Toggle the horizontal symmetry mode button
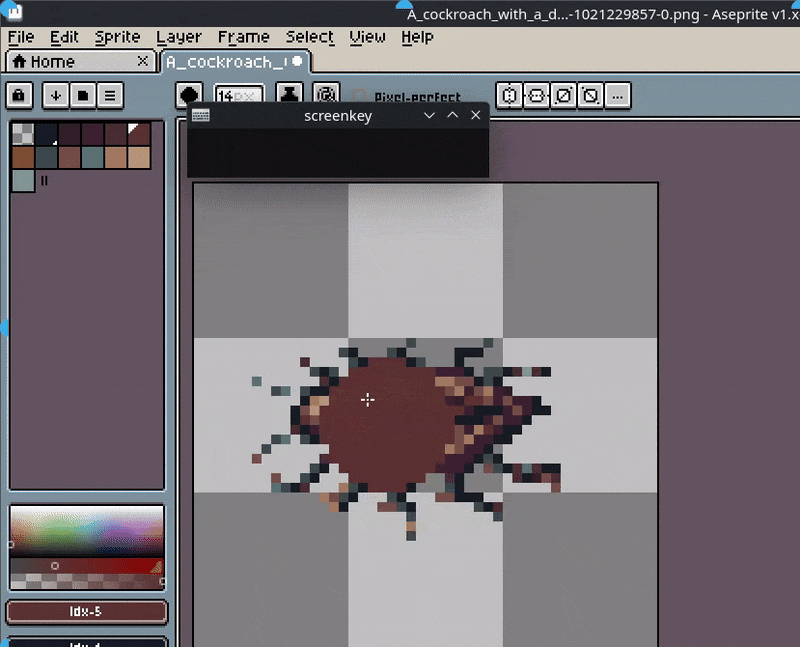The image size is (800, 647). tap(537, 96)
